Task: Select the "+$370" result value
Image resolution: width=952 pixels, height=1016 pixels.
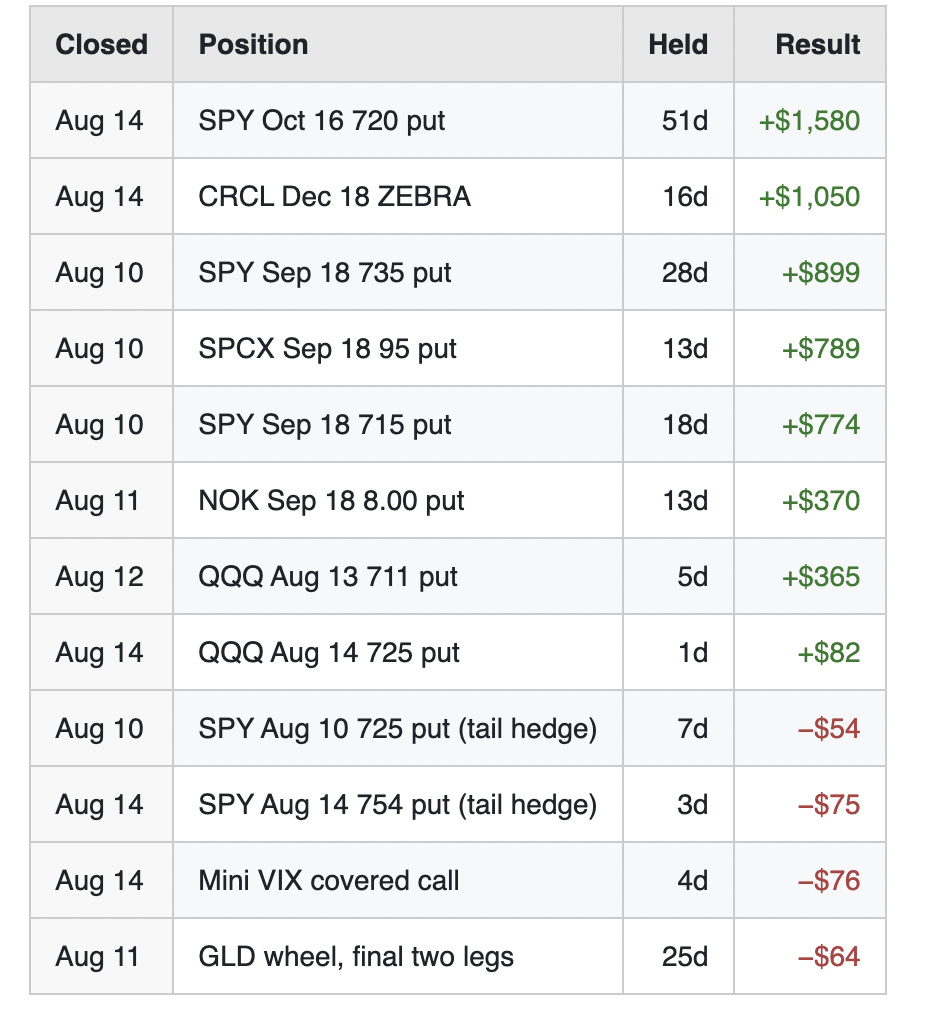Action: (x=821, y=500)
